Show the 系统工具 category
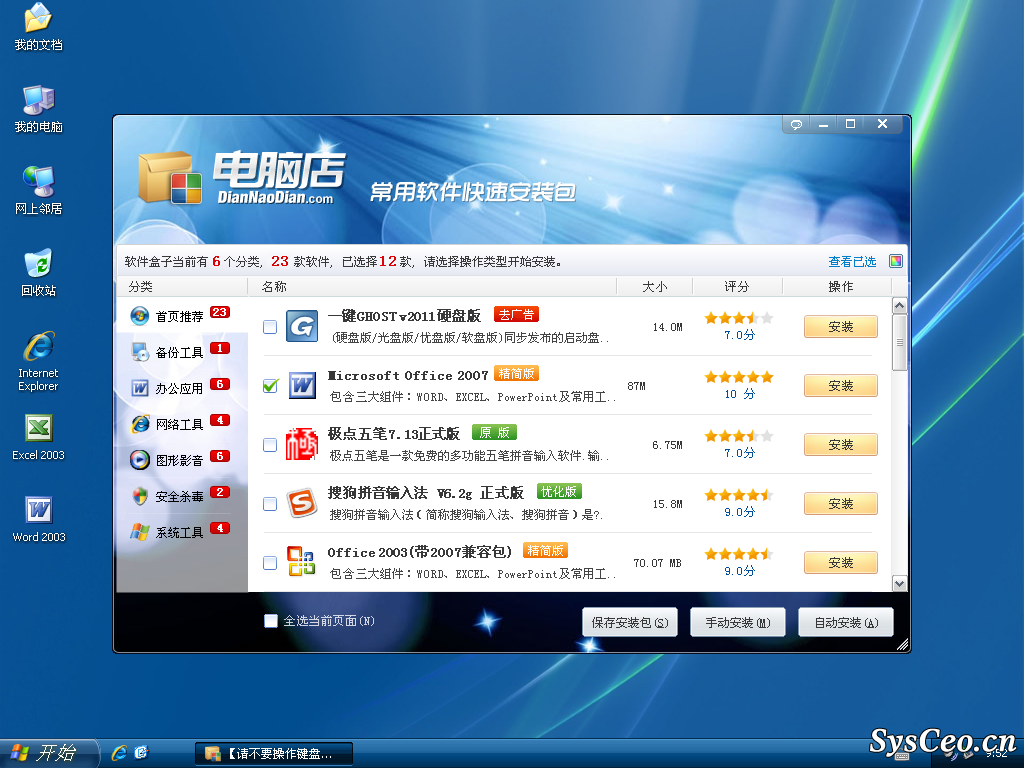 [182, 532]
